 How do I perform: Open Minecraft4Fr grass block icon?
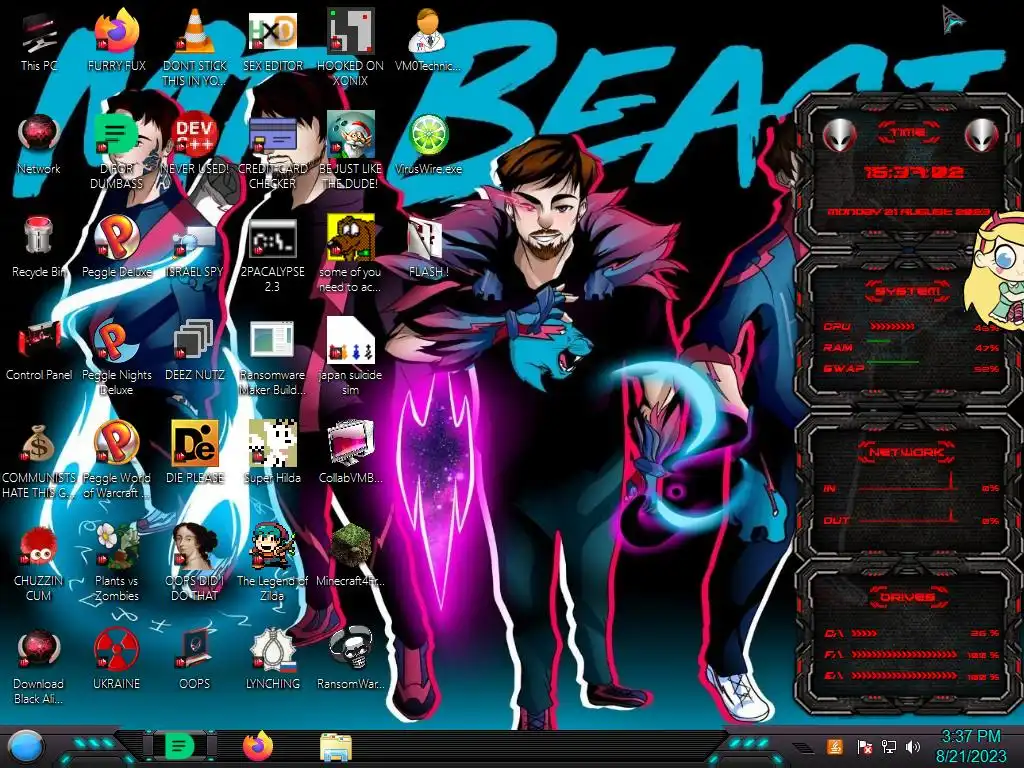tap(350, 556)
